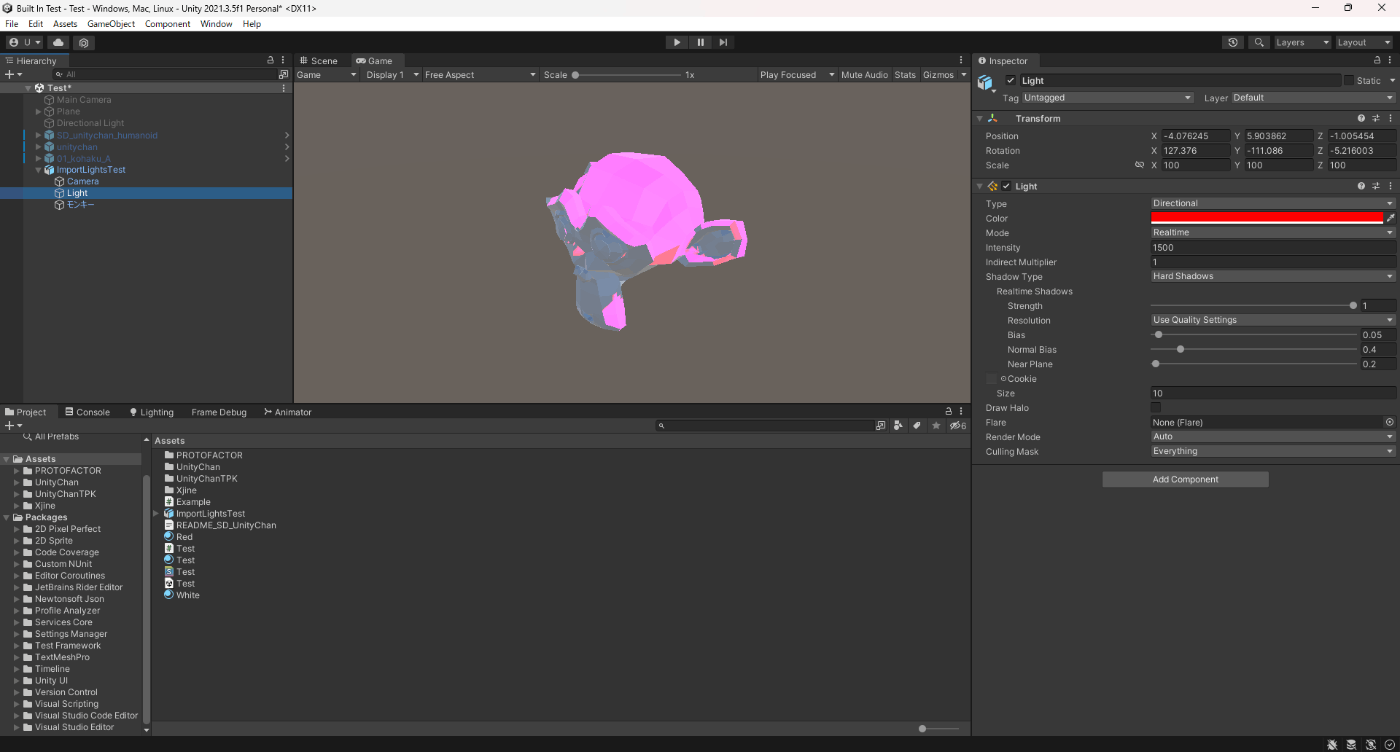Switch to the Scene tab
The image size is (1400, 752).
click(x=319, y=61)
